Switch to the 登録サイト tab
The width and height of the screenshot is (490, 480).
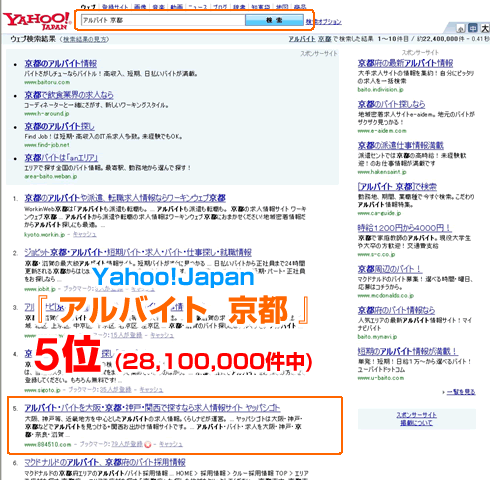(114, 7)
